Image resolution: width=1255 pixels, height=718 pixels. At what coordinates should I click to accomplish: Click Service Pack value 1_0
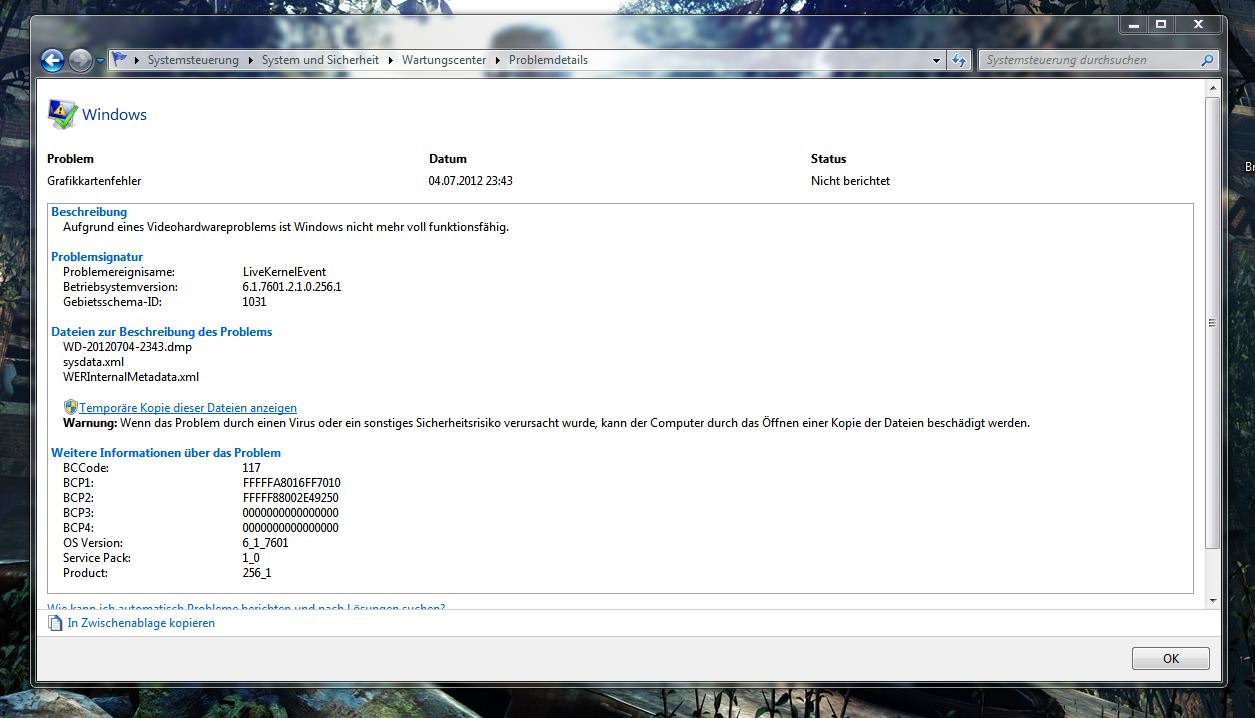[x=251, y=558]
